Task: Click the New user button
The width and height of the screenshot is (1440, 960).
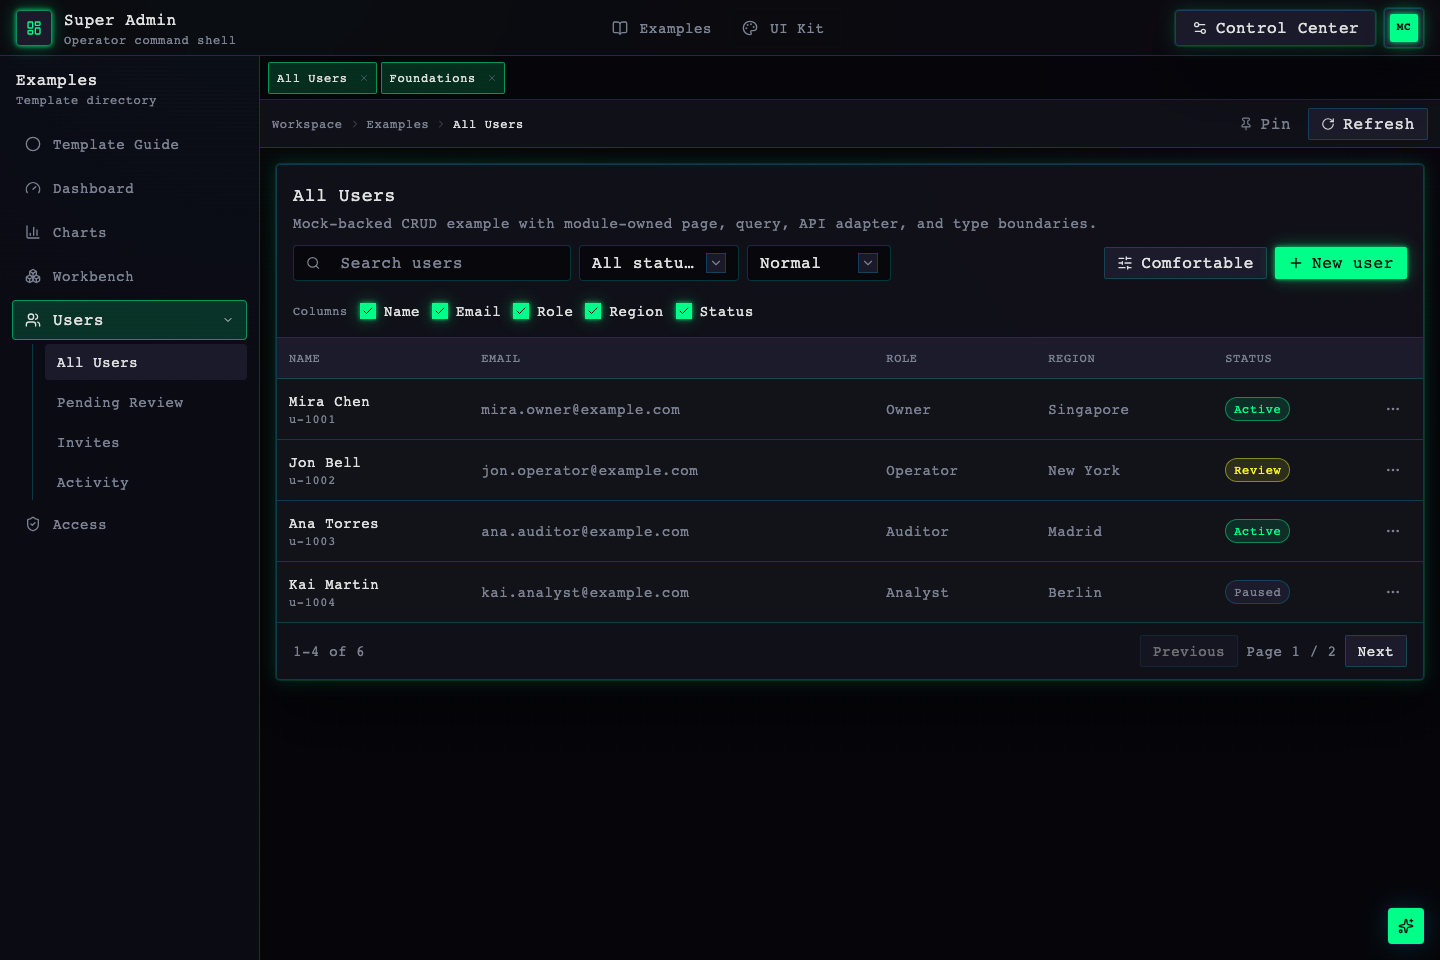Action: click(1341, 263)
